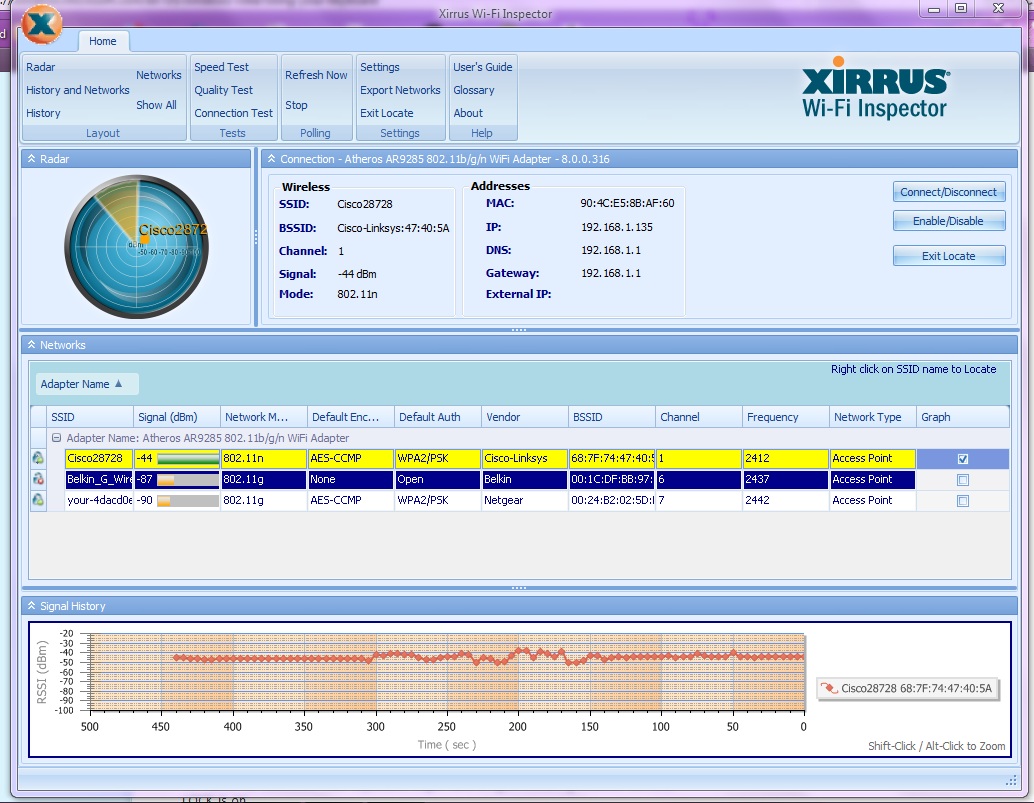Click the Graph column header
This screenshot has width=1034, height=803.
click(963, 417)
